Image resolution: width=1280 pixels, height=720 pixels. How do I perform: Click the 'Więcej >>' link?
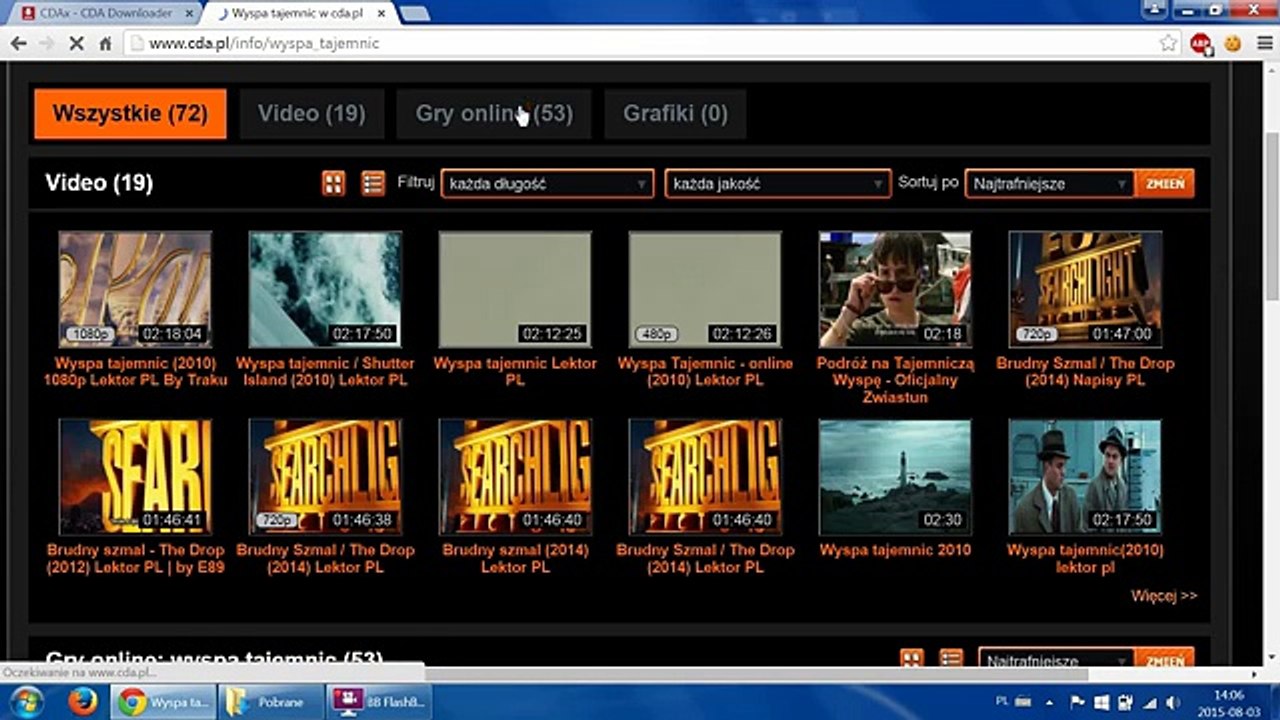click(x=1164, y=596)
